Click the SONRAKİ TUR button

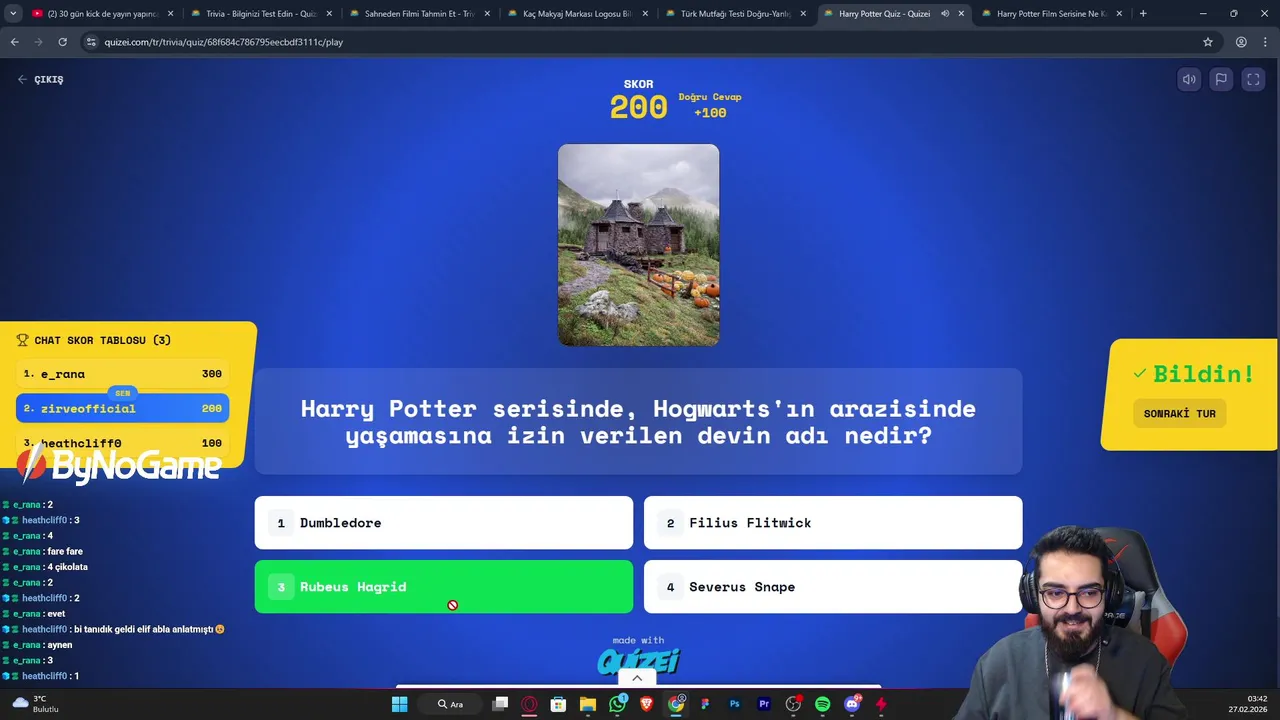(x=1179, y=414)
